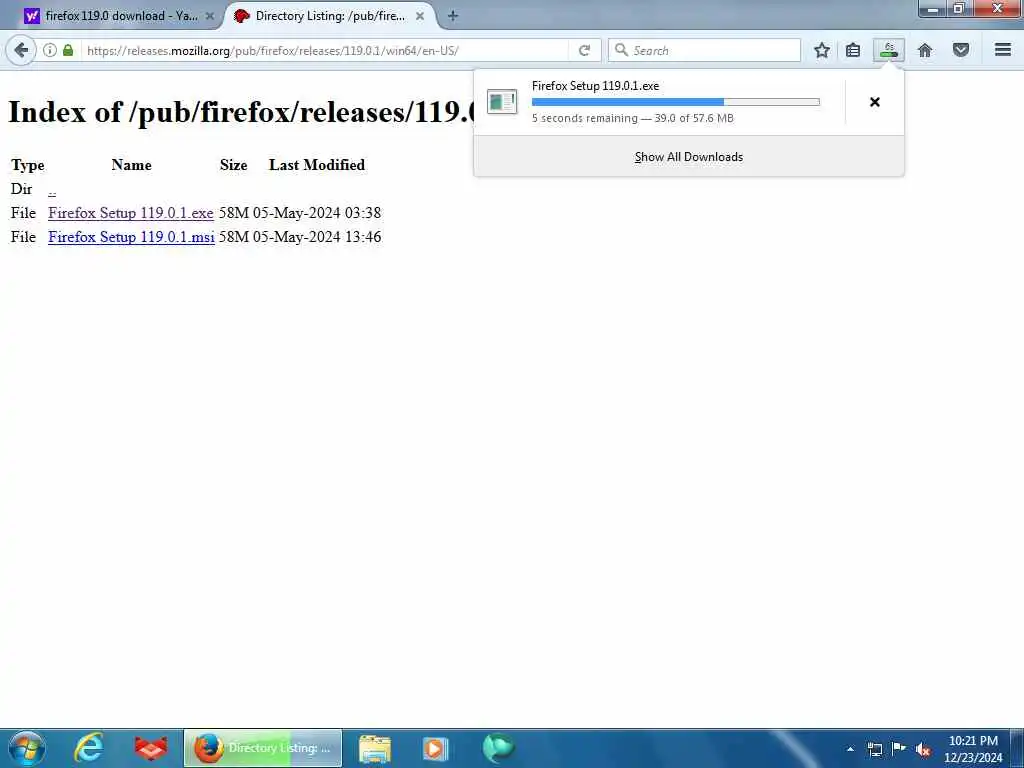Close the firefox 119.0 download tab
The height and width of the screenshot is (768, 1024).
[x=210, y=16]
